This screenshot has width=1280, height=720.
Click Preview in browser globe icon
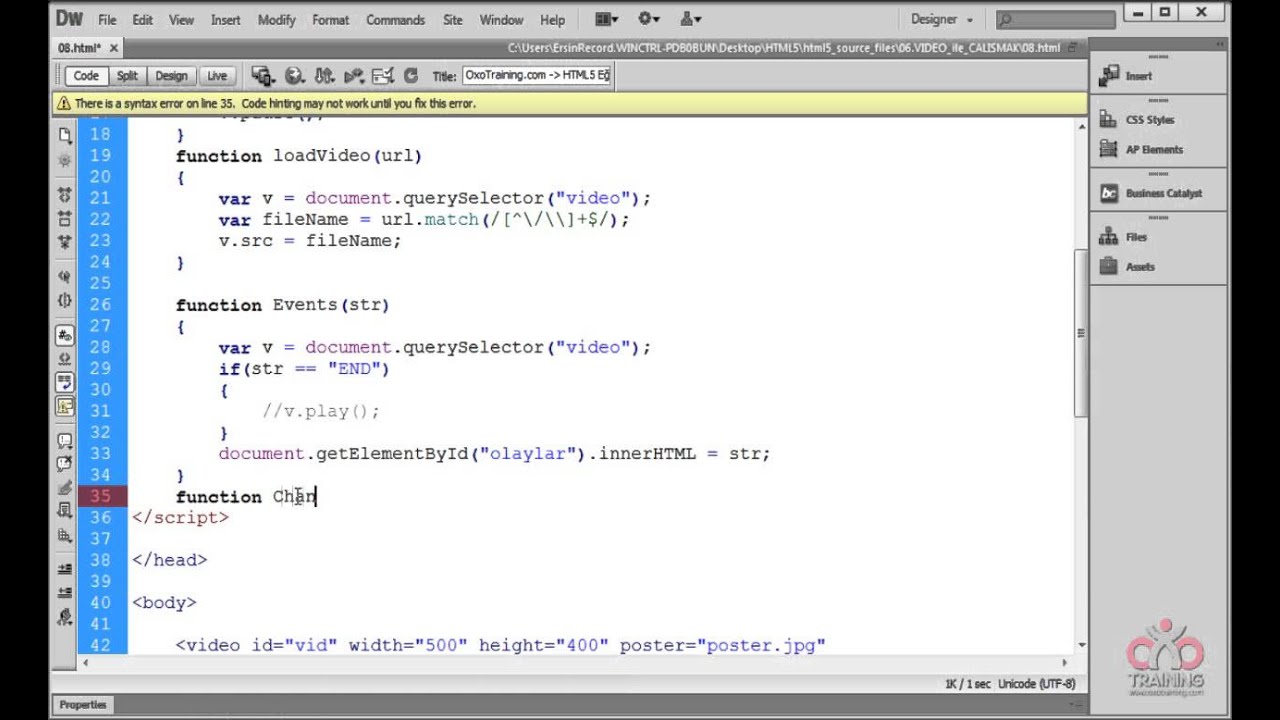[294, 76]
